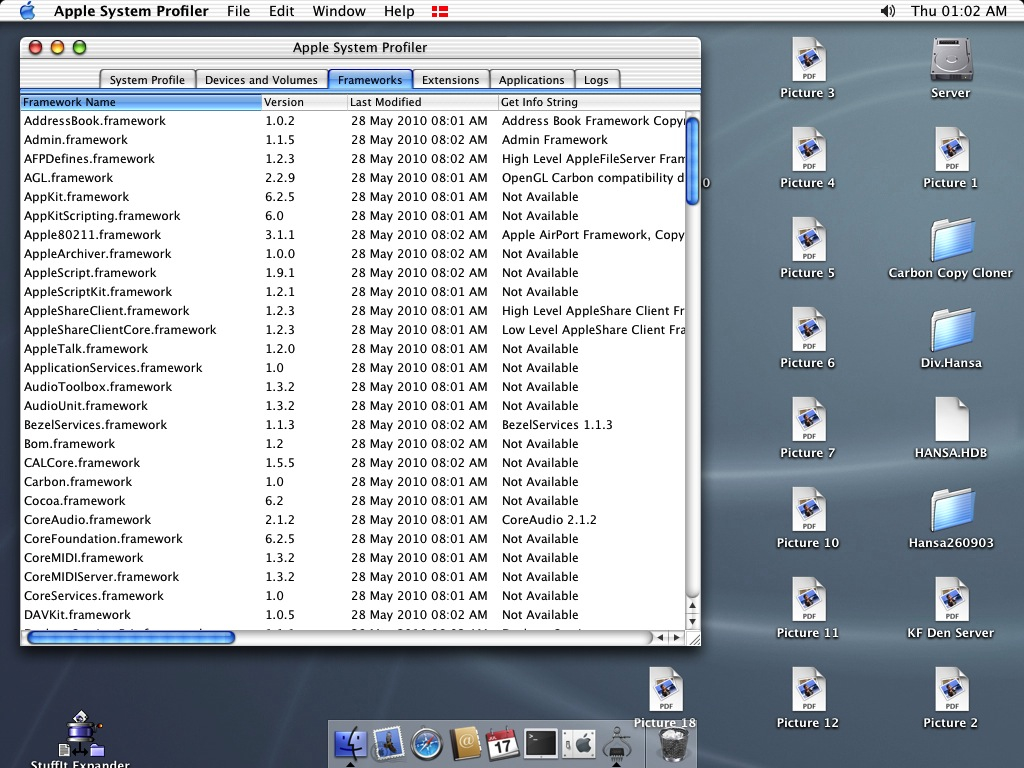
Task: Open the Window menu
Action: 339,11
